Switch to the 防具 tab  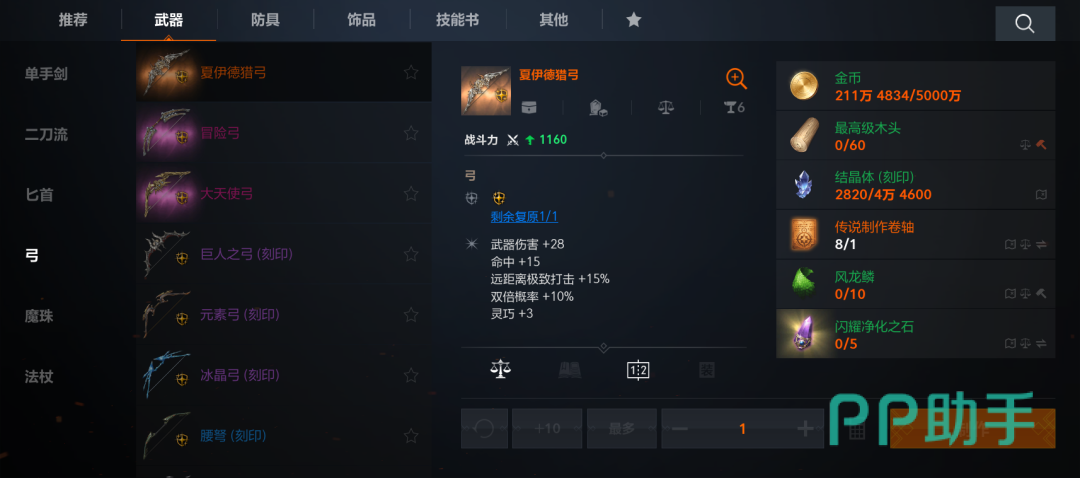point(265,20)
